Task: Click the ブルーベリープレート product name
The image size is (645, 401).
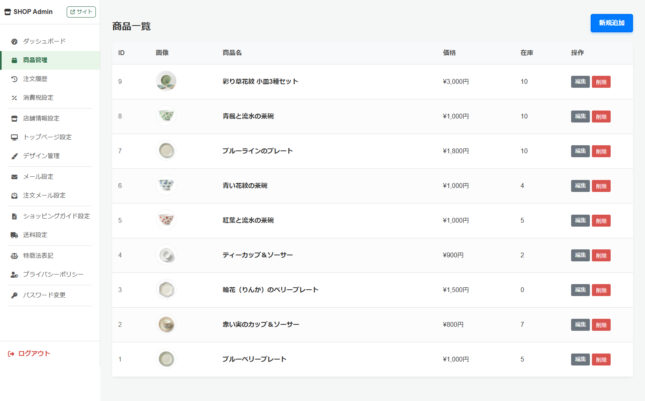Action: (254, 359)
